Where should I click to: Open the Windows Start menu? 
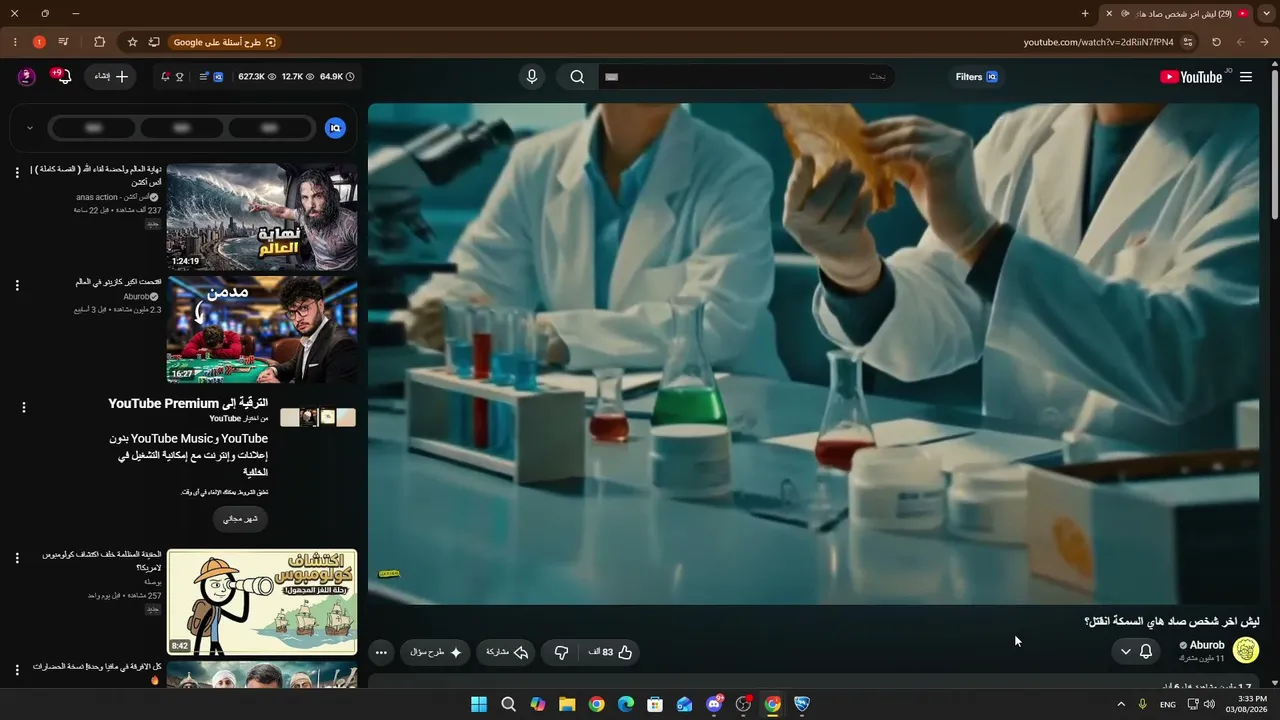point(479,704)
